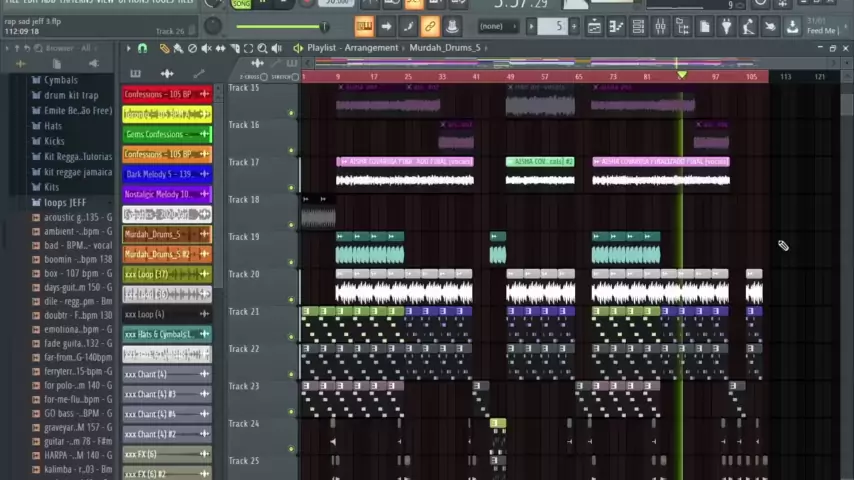Click the orange piano keyboard icon in top toolbar
The width and height of the screenshot is (854, 480).
point(364,27)
